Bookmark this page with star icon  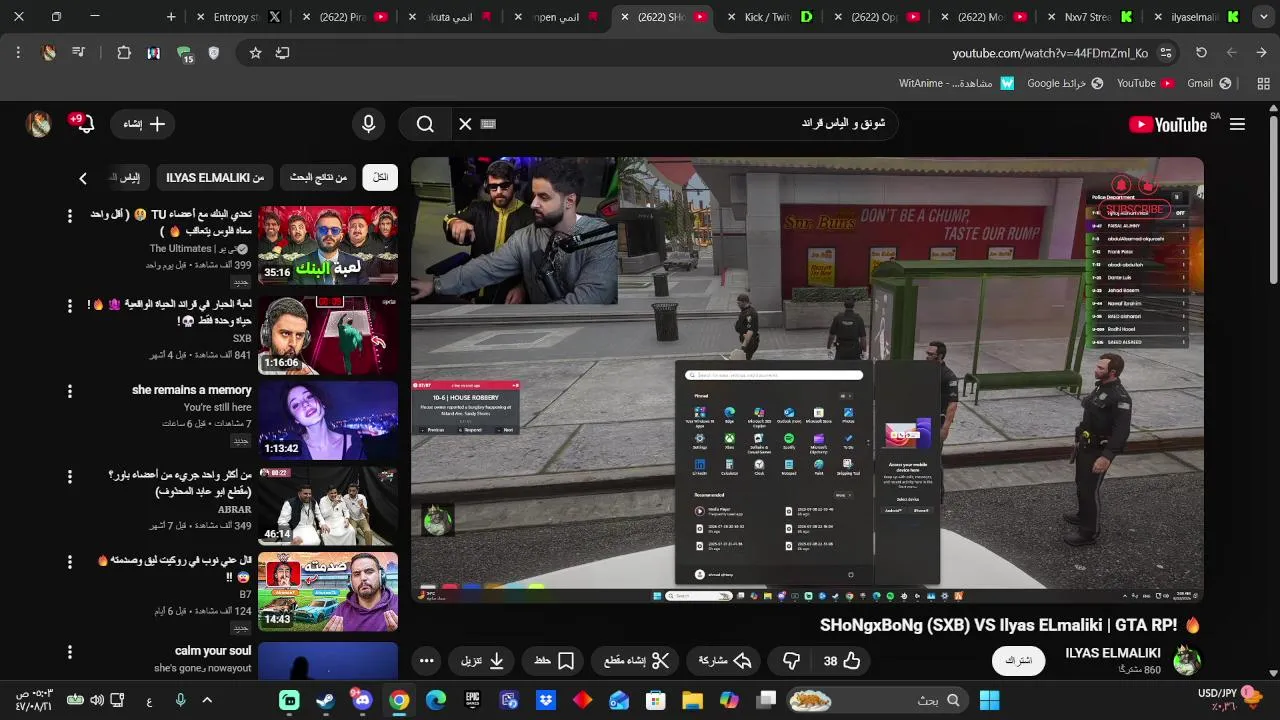pos(255,53)
